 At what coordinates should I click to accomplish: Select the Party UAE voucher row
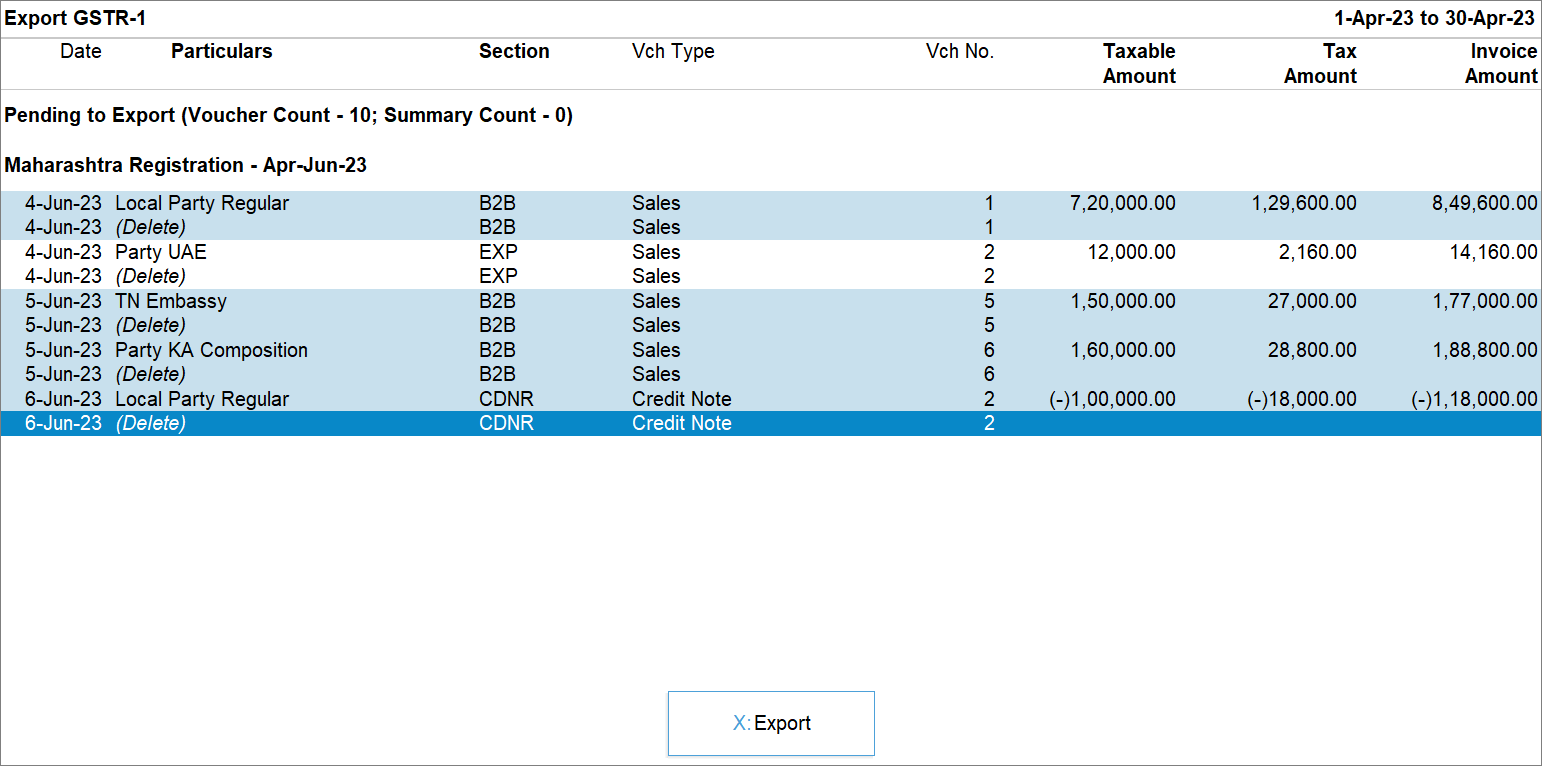771,252
